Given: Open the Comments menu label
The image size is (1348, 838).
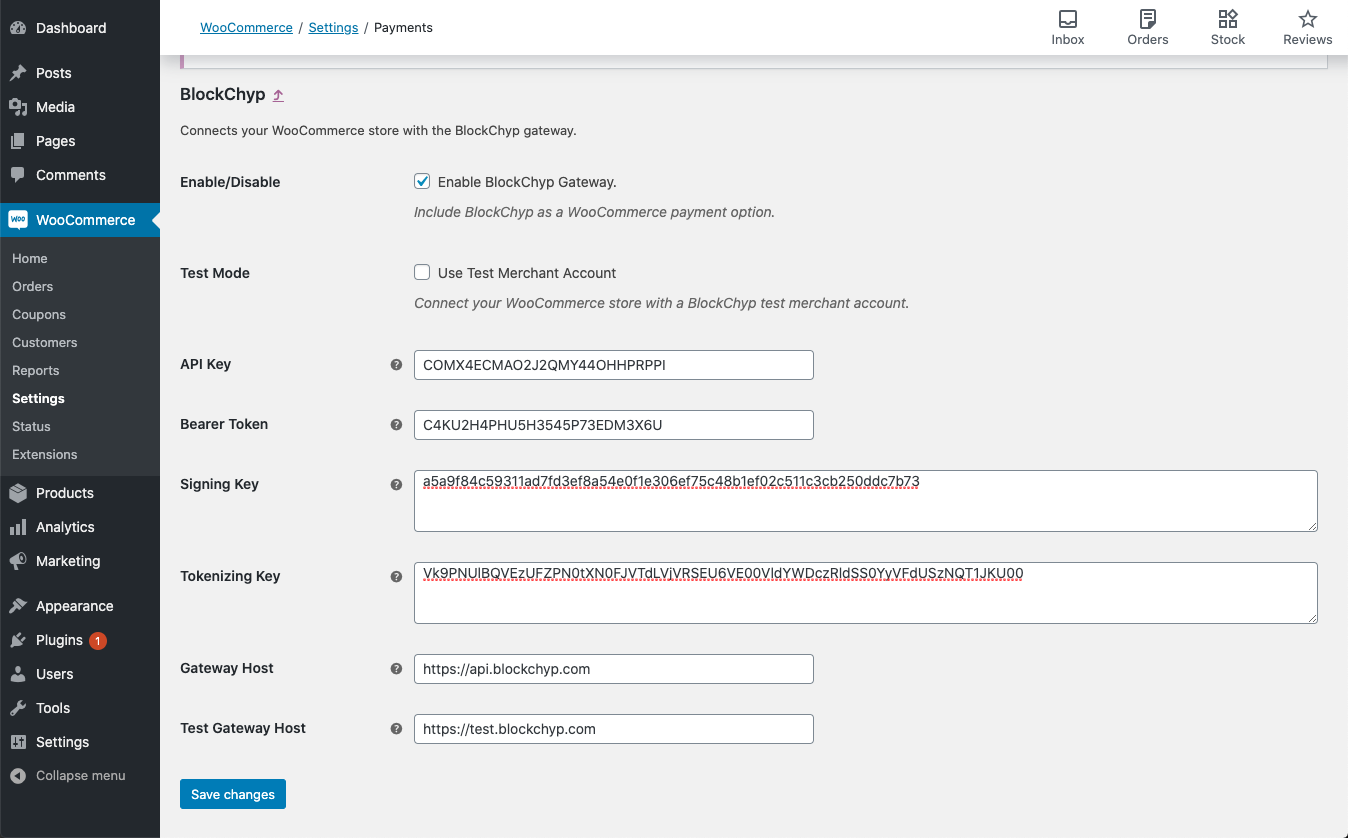Looking at the screenshot, I should pyautogui.click(x=71, y=175).
